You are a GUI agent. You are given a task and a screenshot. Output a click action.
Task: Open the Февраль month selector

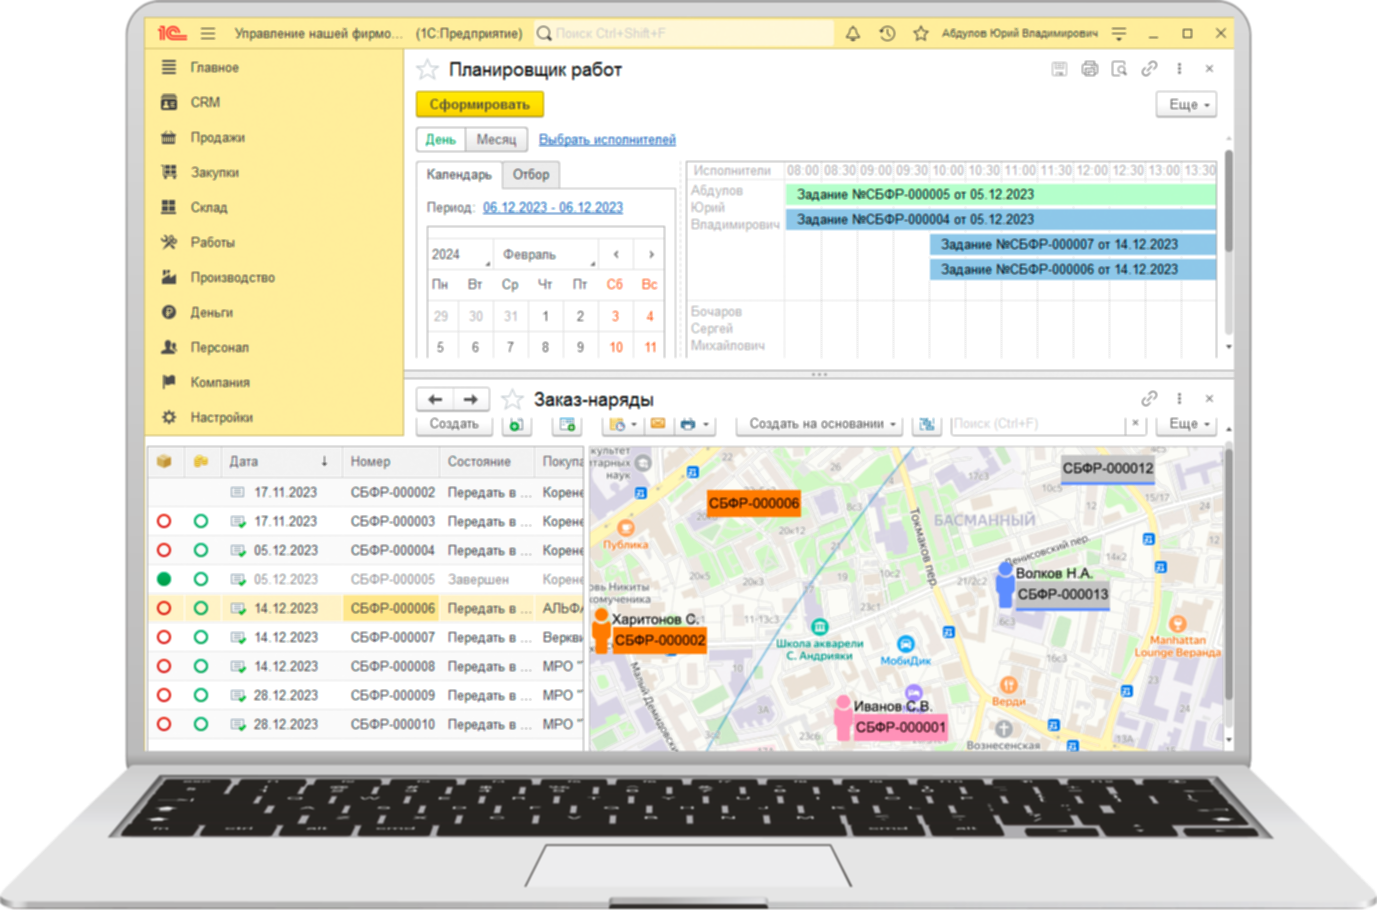548,254
